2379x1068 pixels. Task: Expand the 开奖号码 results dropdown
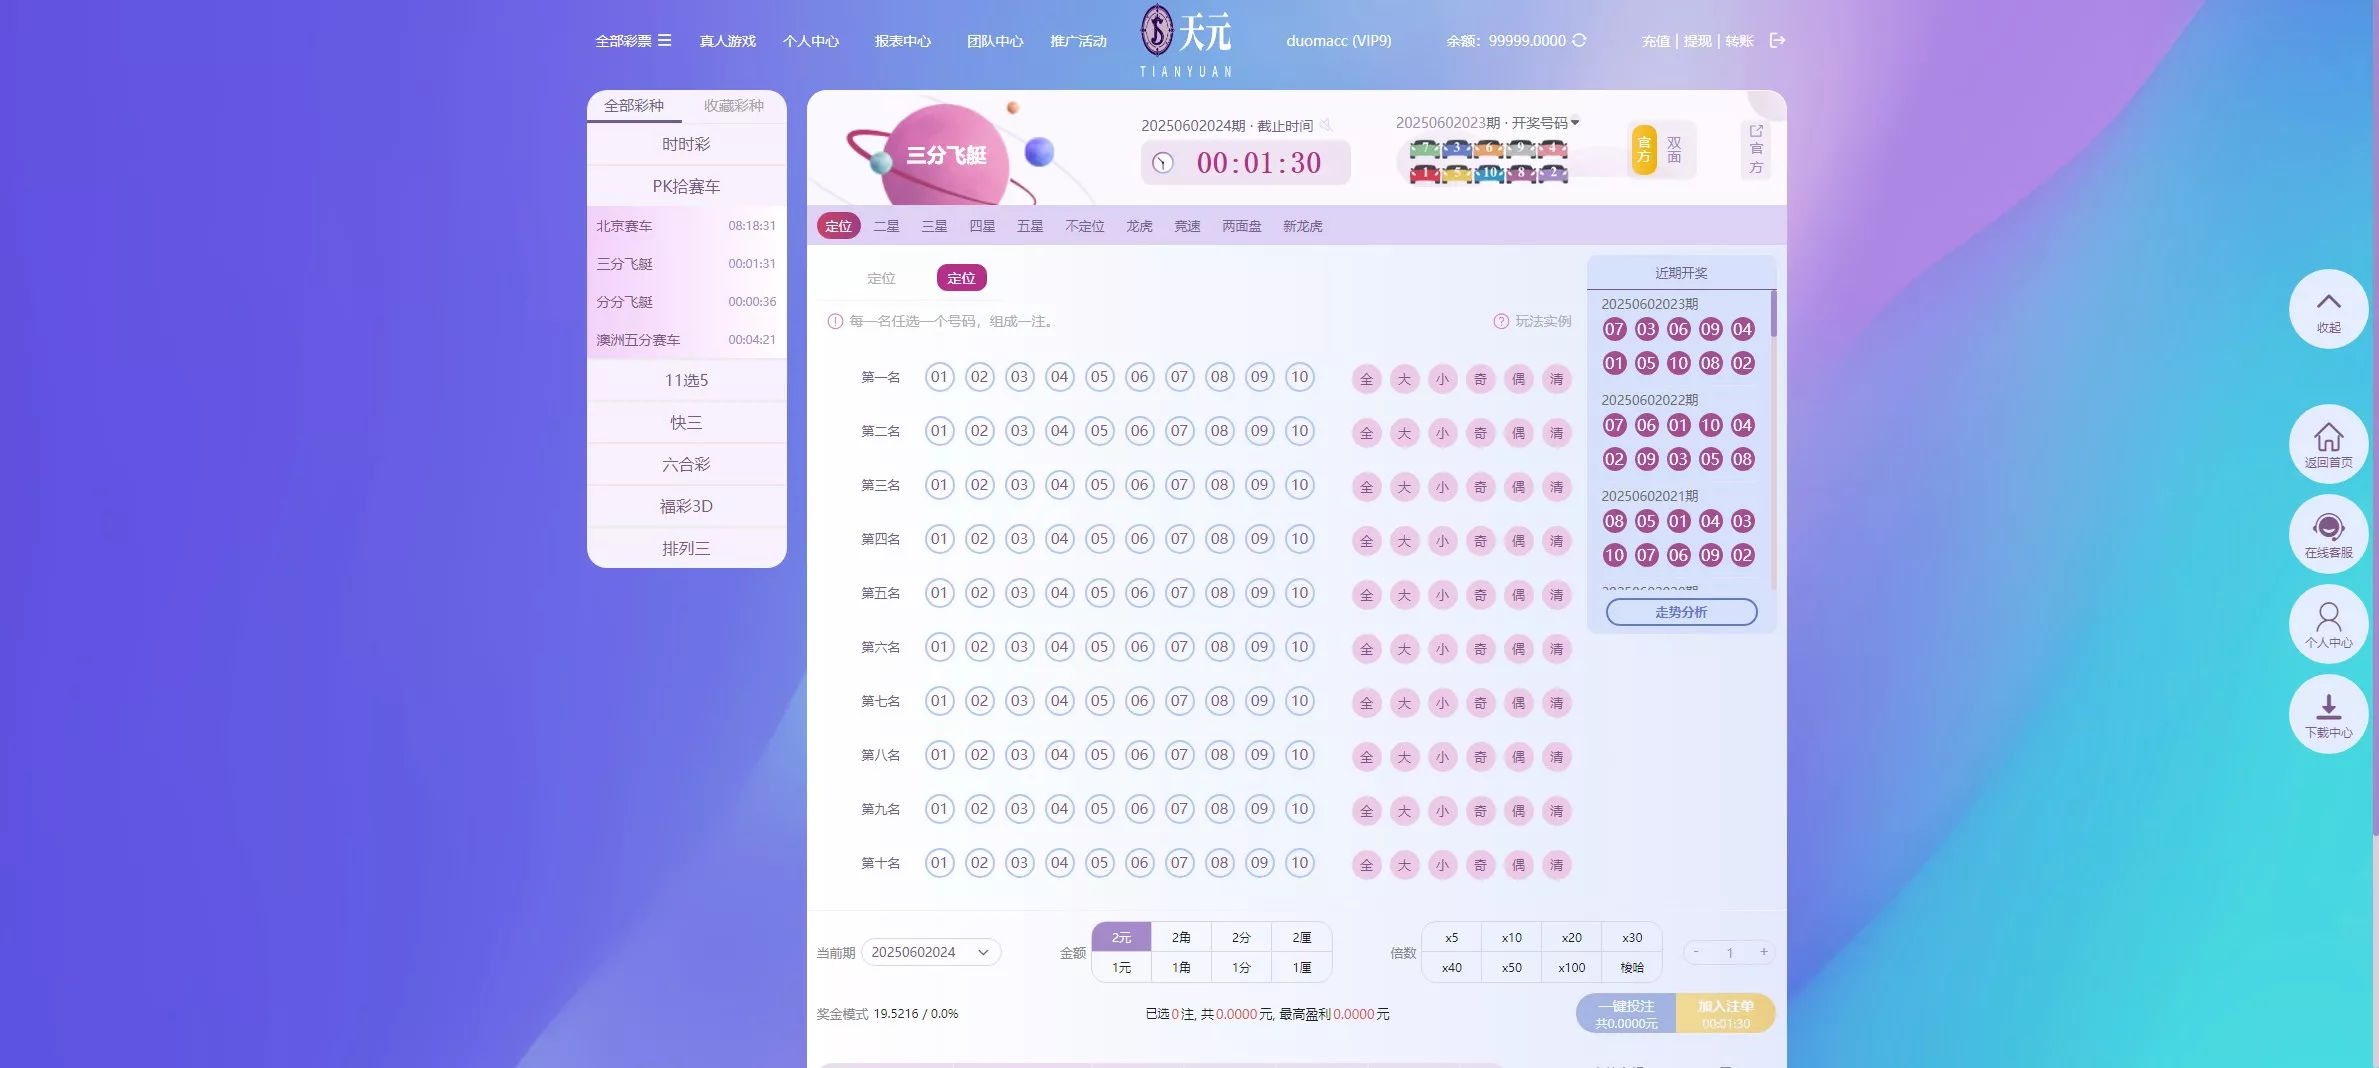pos(1574,122)
